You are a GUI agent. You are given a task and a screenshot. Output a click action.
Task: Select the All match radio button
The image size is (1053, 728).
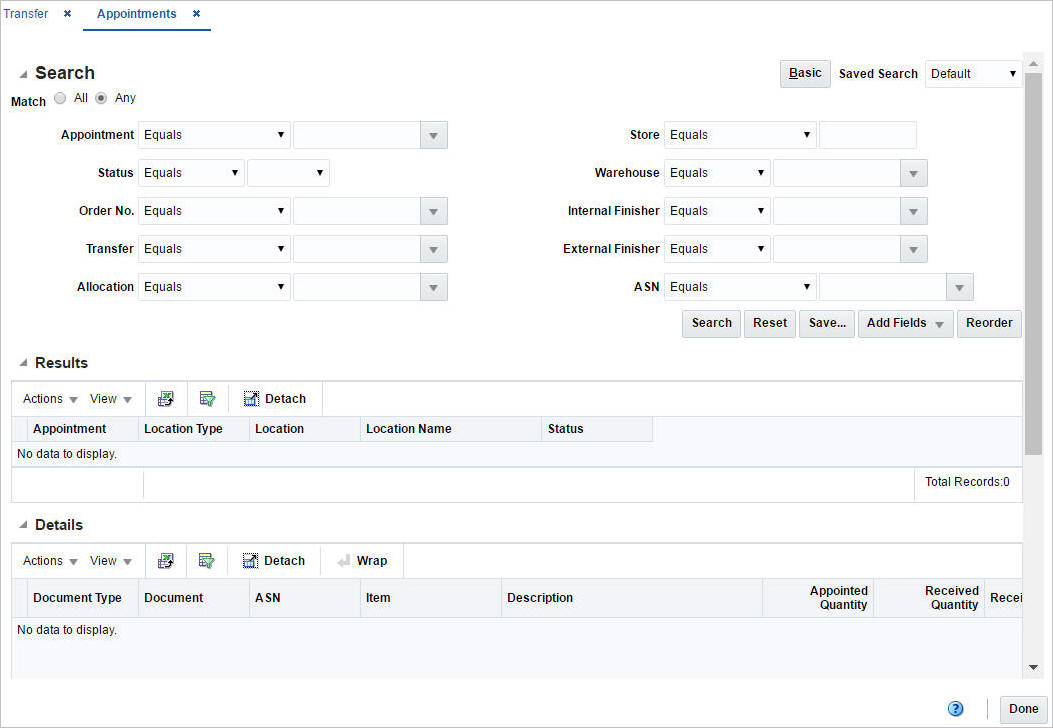[x=60, y=97]
